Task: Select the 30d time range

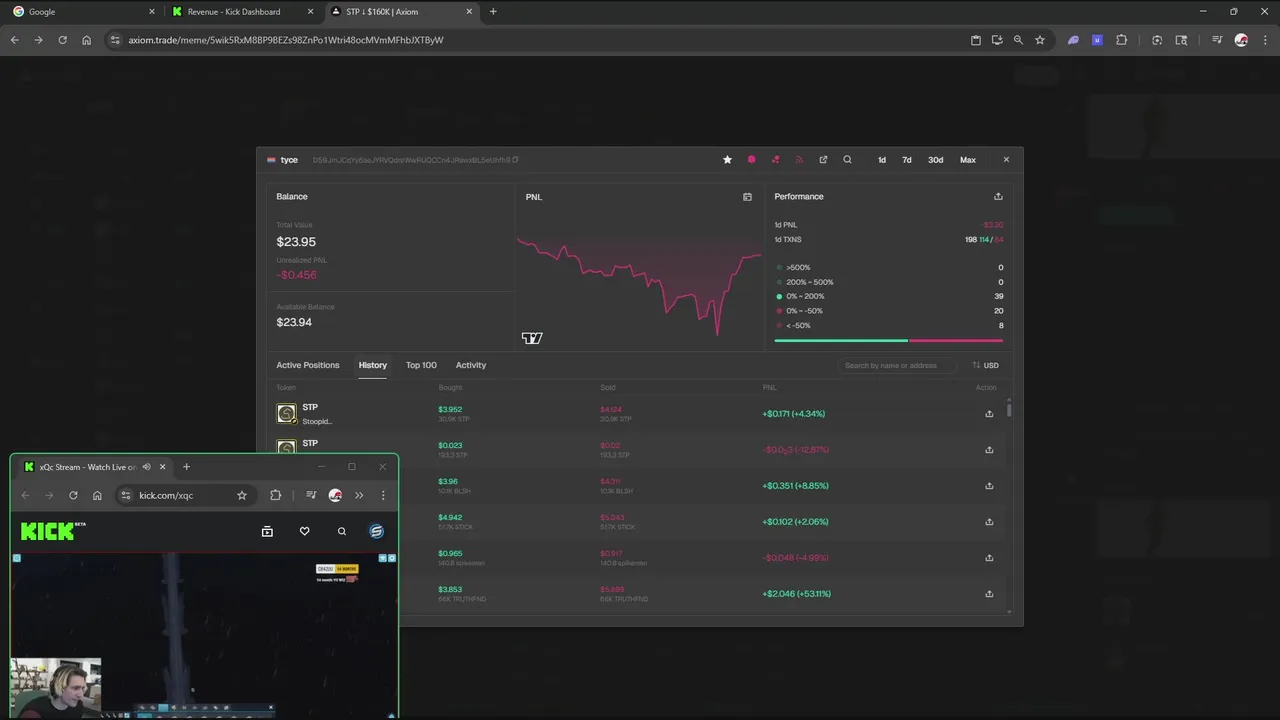Action: [935, 160]
